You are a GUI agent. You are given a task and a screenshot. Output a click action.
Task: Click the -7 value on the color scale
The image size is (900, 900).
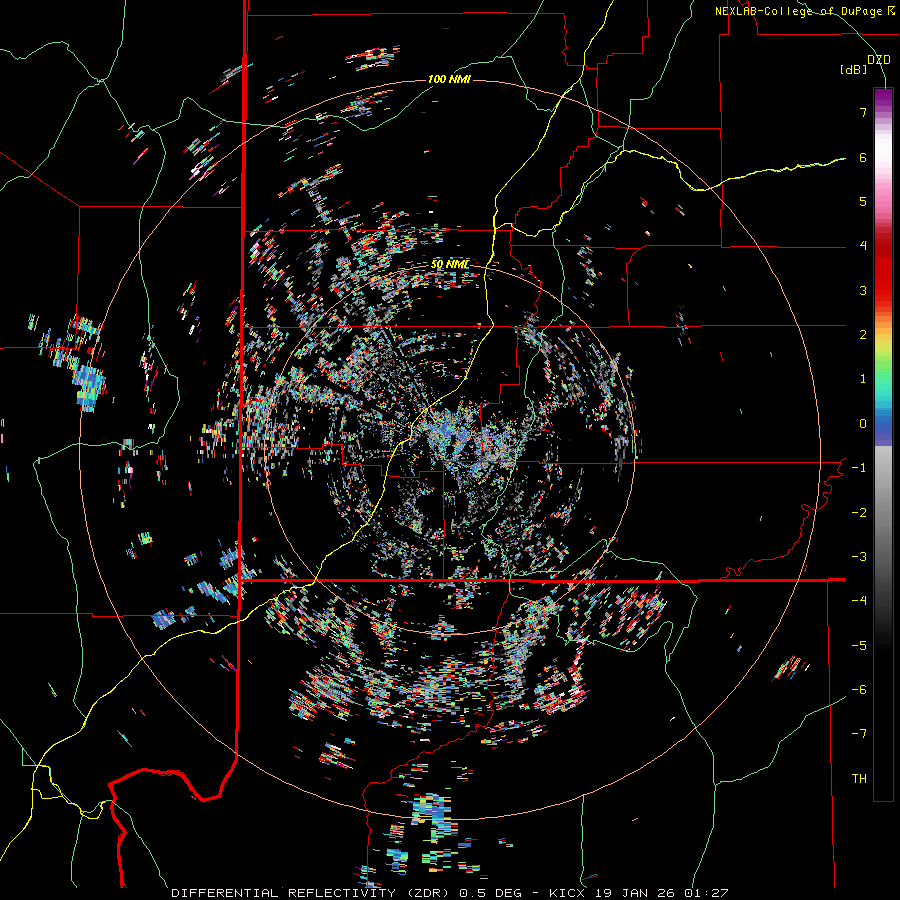(859, 734)
